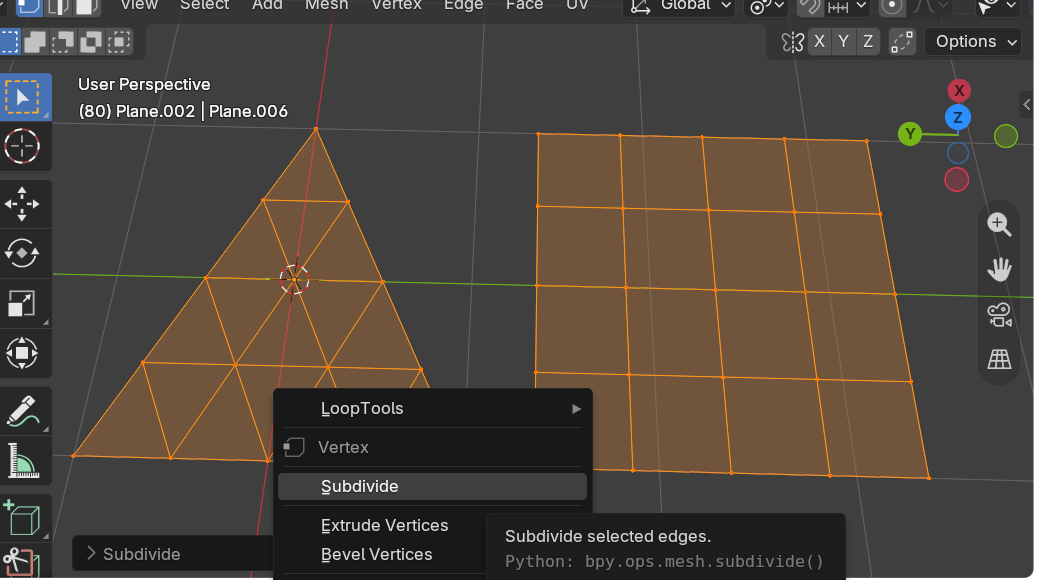Open the Select menu
Image resolution: width=1039 pixels, height=580 pixels.
(205, 5)
